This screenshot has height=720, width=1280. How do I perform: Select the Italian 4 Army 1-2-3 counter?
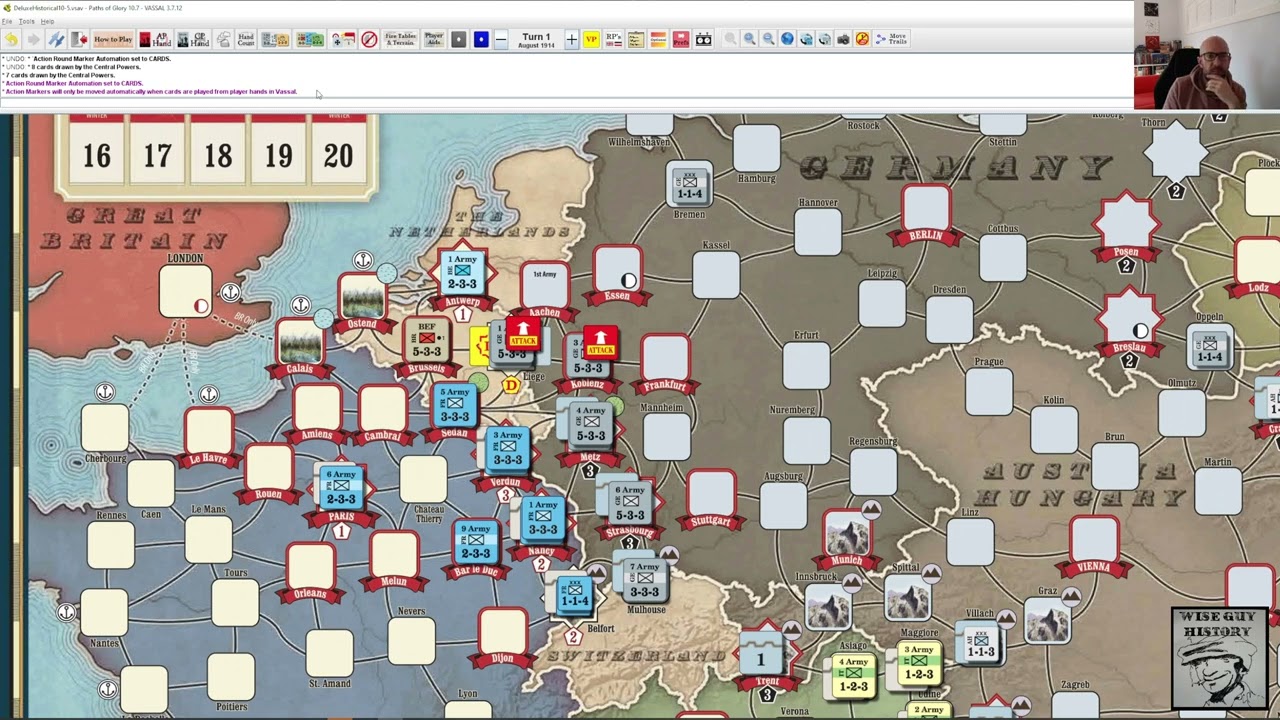pyautogui.click(x=853, y=675)
